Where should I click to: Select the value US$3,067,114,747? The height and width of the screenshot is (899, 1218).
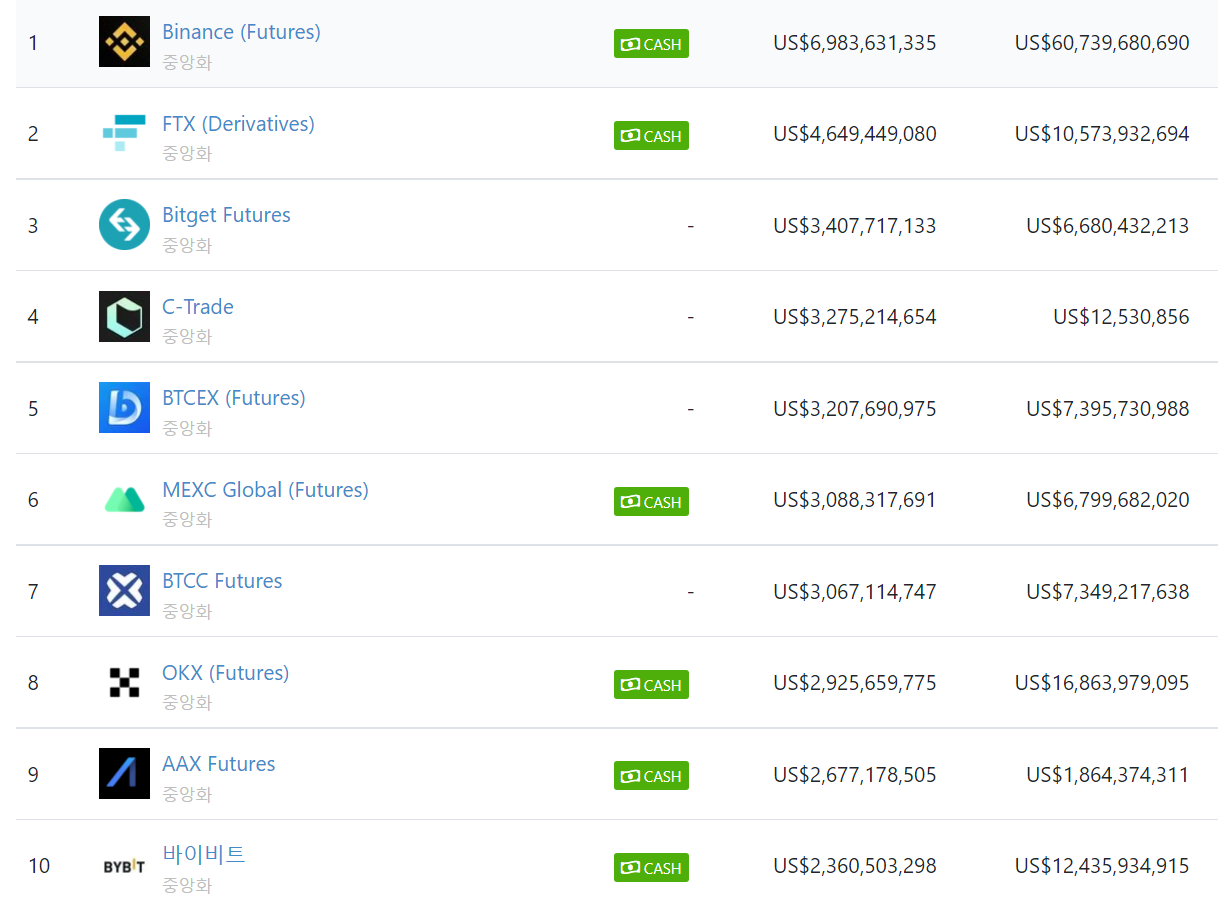coord(855,592)
